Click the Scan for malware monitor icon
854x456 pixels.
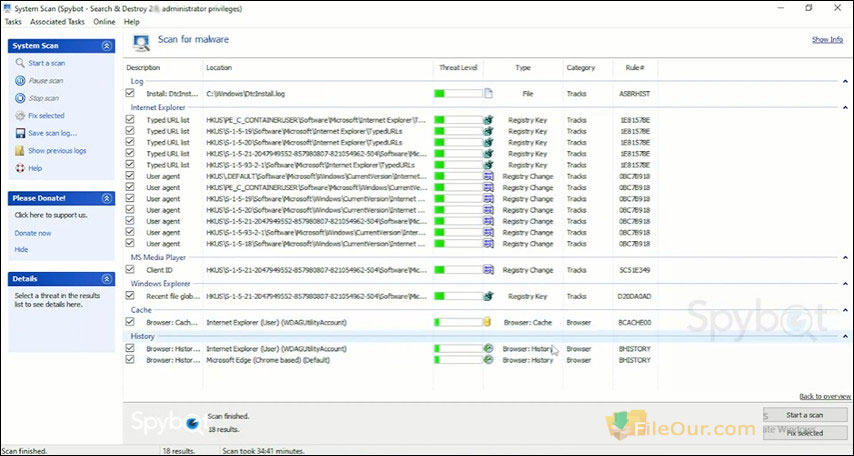coord(141,43)
